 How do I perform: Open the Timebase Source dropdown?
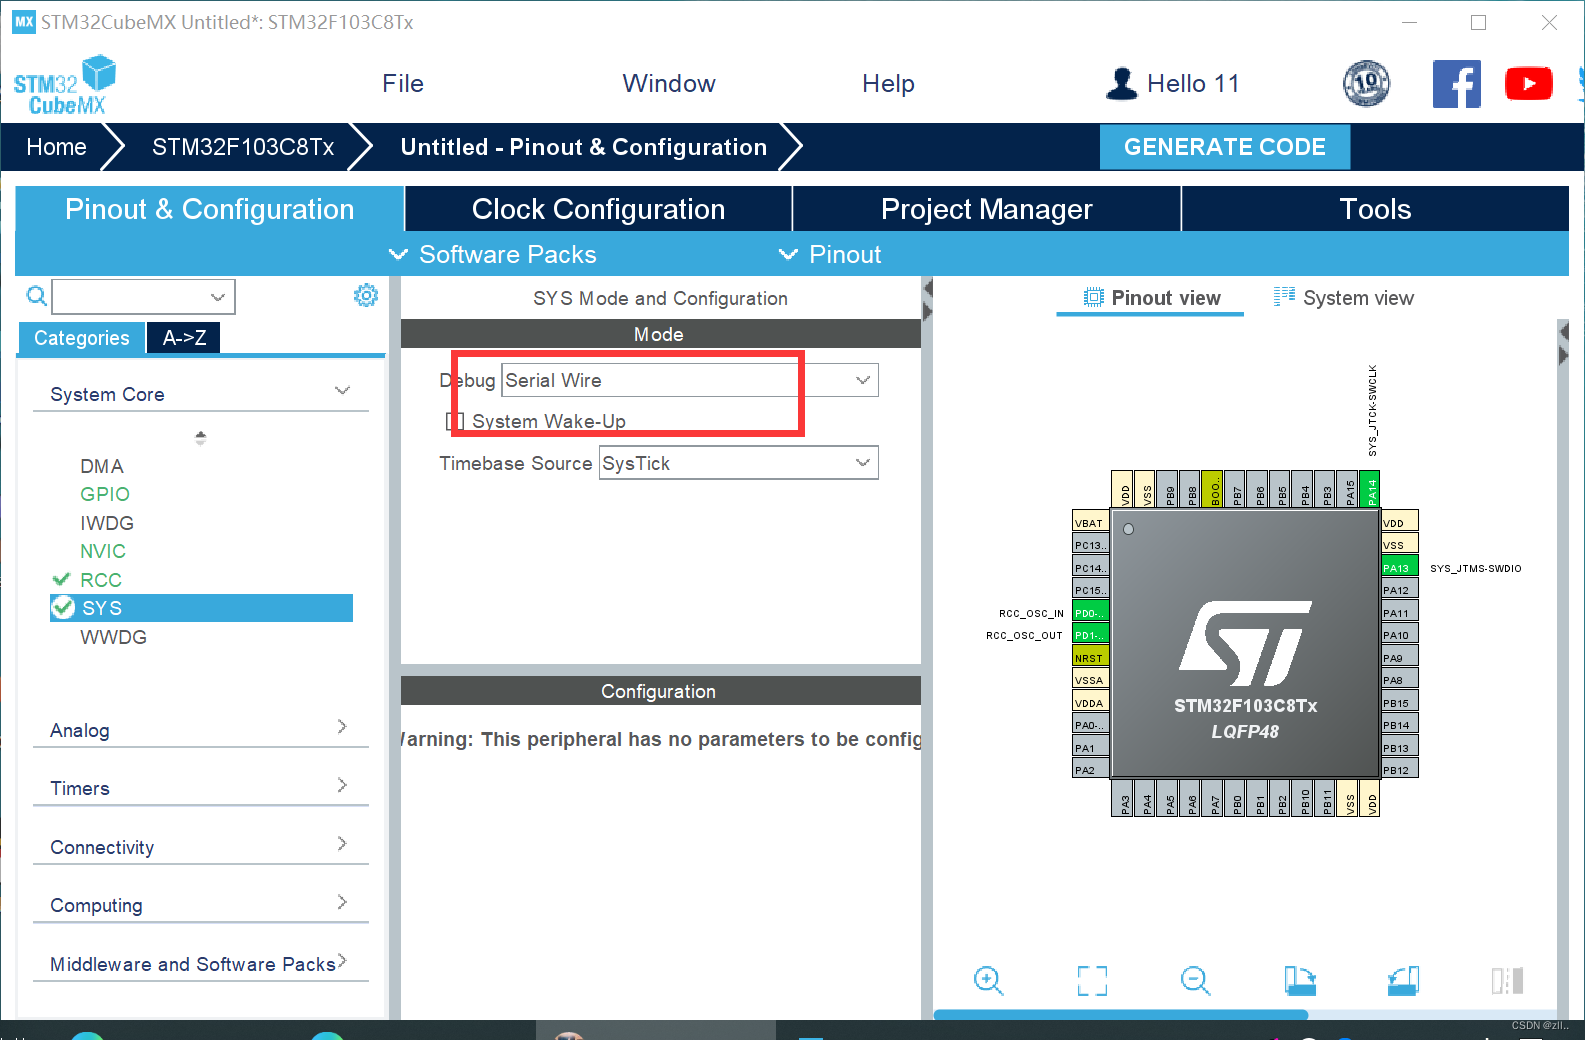738,463
